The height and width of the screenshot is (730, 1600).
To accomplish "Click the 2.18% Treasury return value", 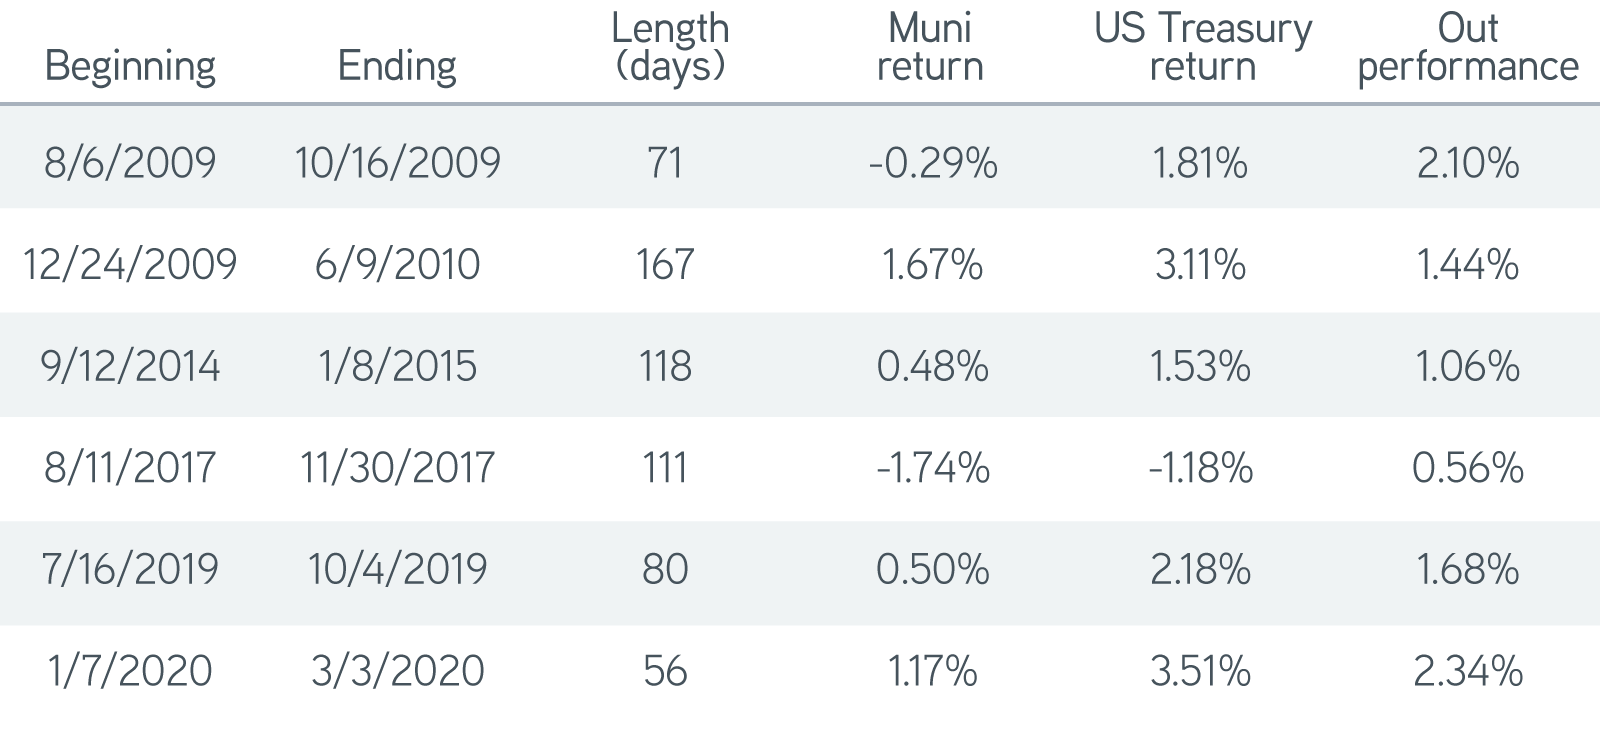I will click(x=1200, y=569).
